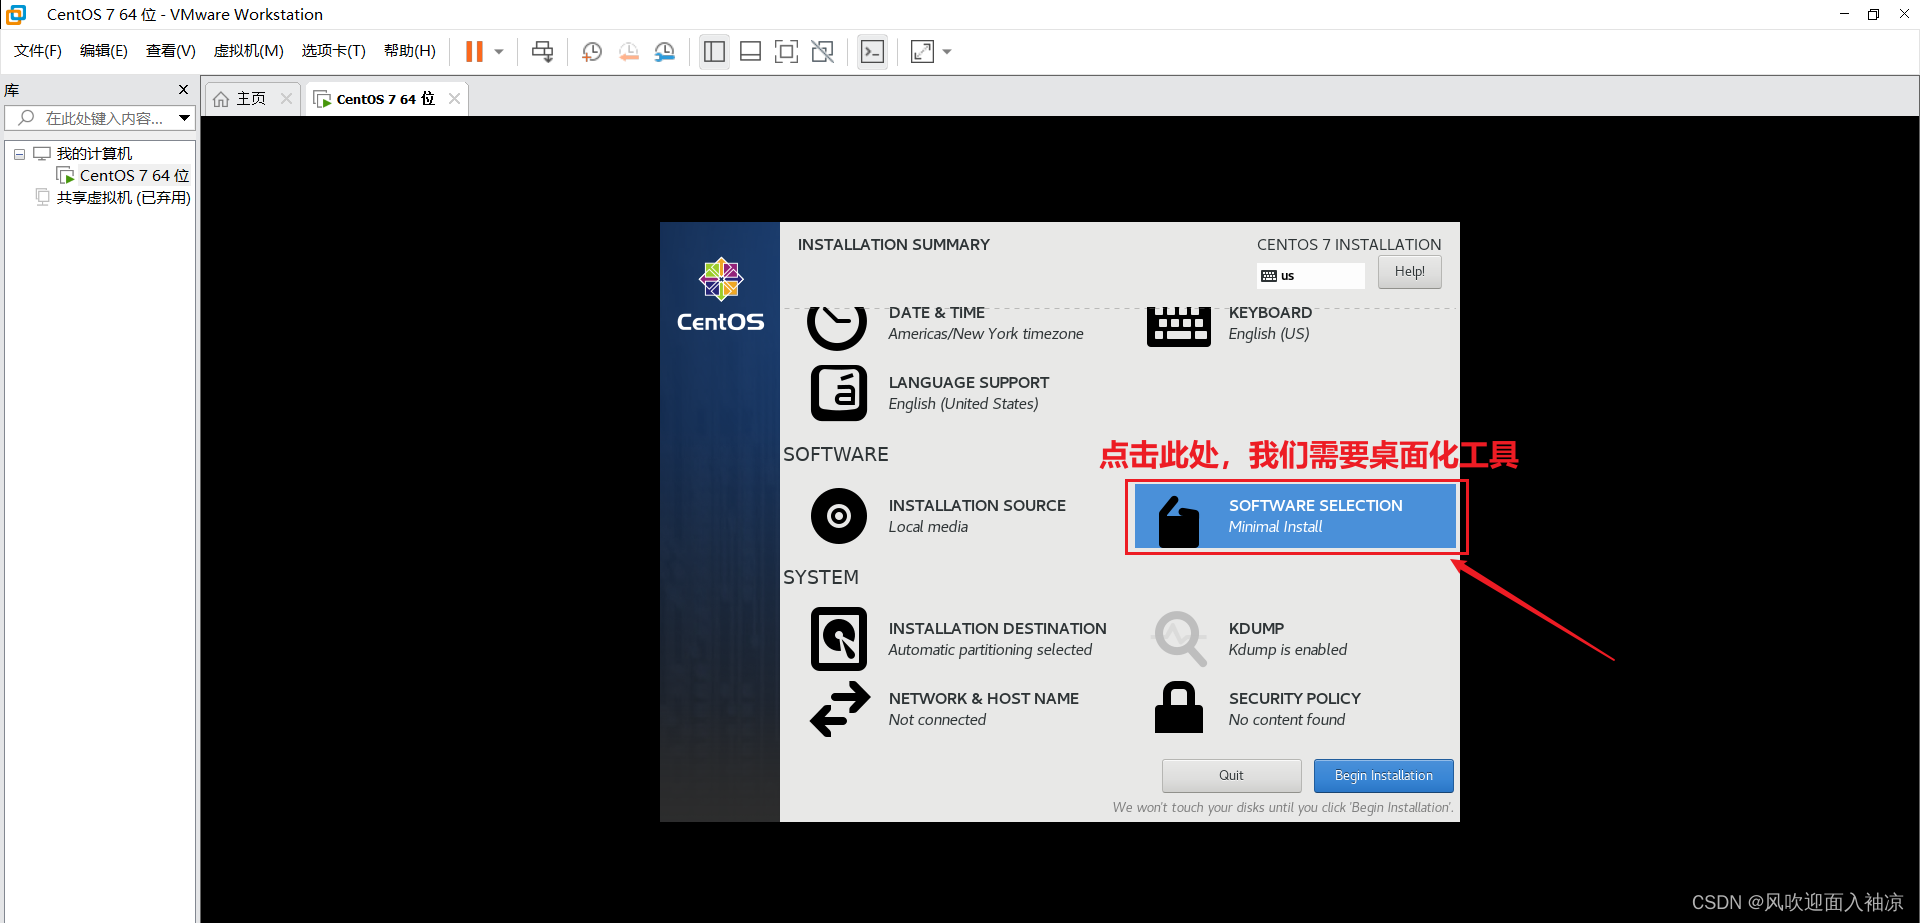Open the Kdump magnifier icon
Viewport: 1920px width, 923px height.
(x=1180, y=638)
